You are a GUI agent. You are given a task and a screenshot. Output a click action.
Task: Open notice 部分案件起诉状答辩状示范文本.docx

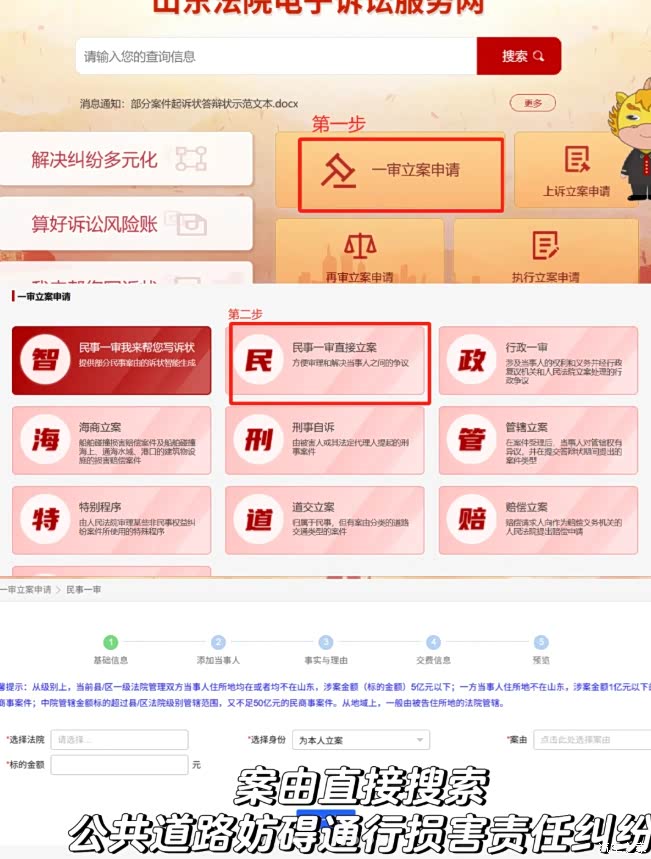pyautogui.click(x=214, y=104)
